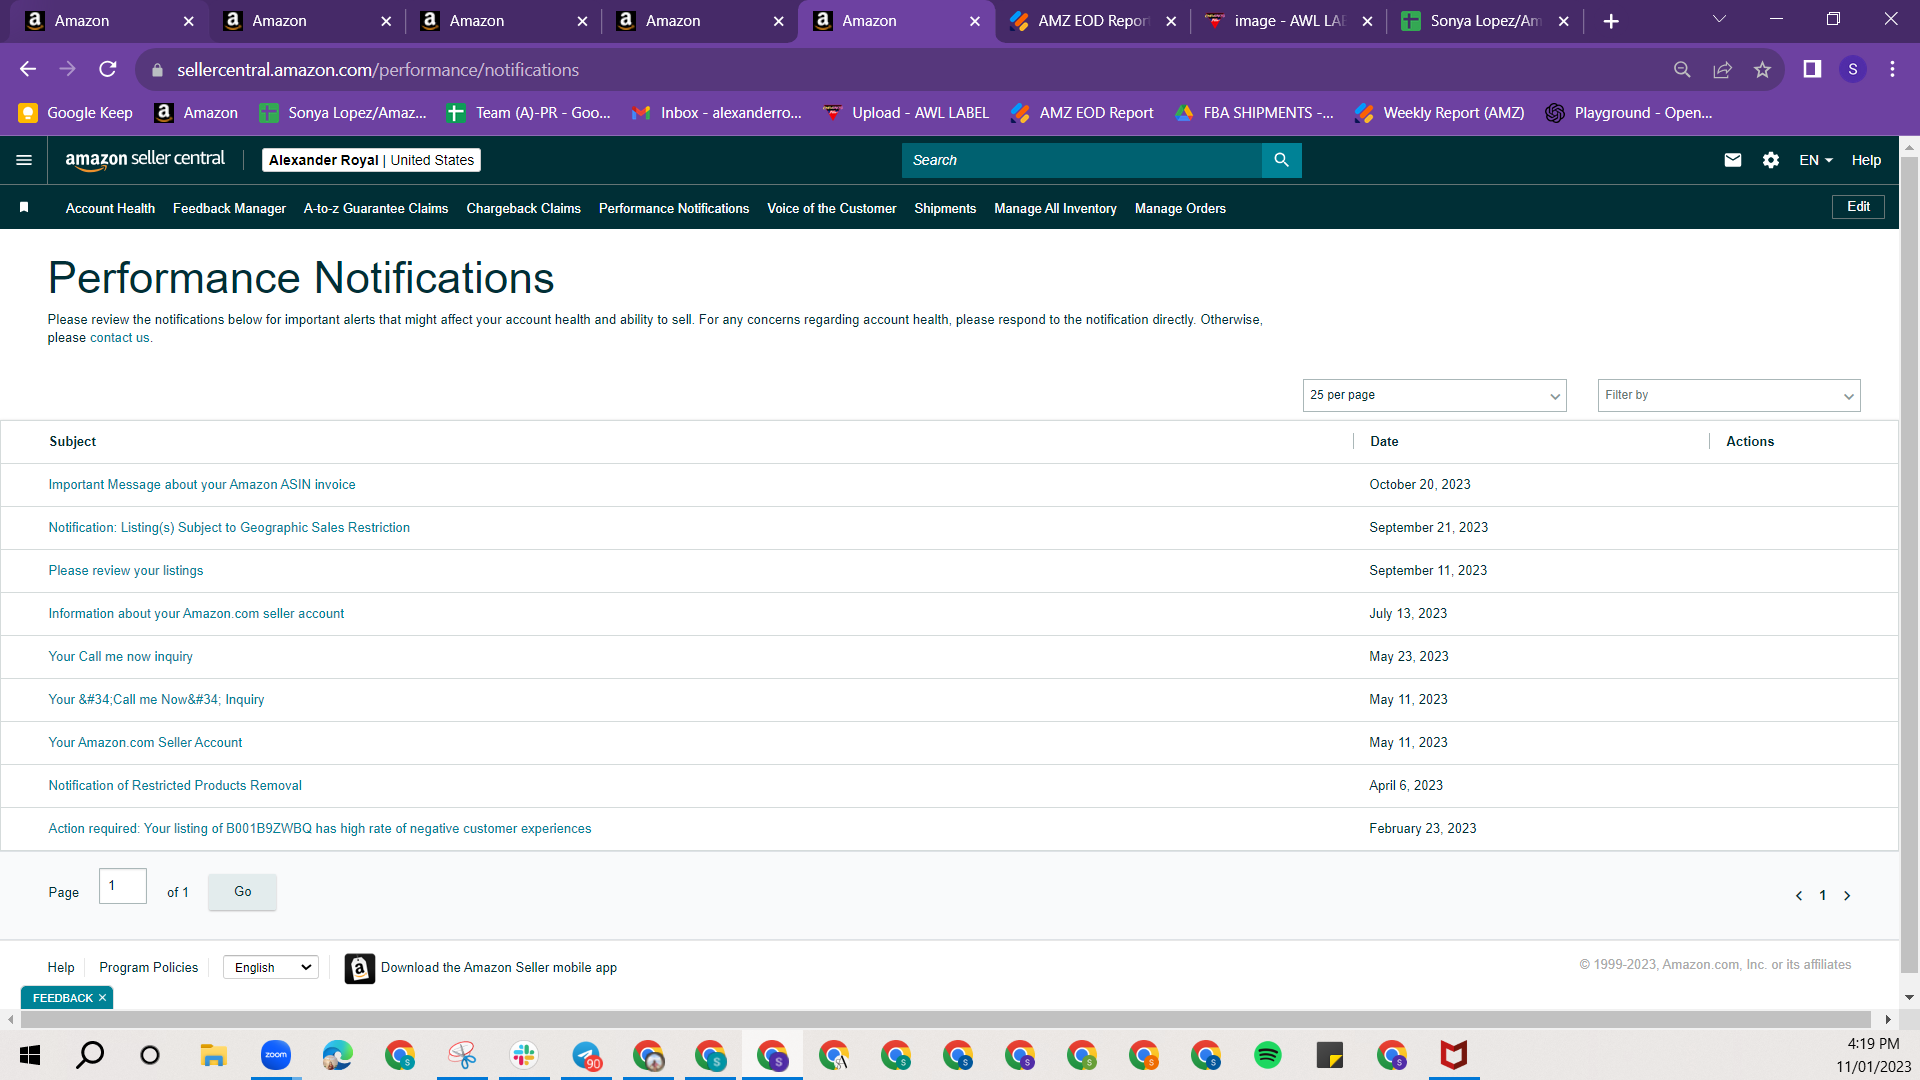Open the tab search chevron in Chrome
Screen dimensions: 1920x1080
point(1719,19)
